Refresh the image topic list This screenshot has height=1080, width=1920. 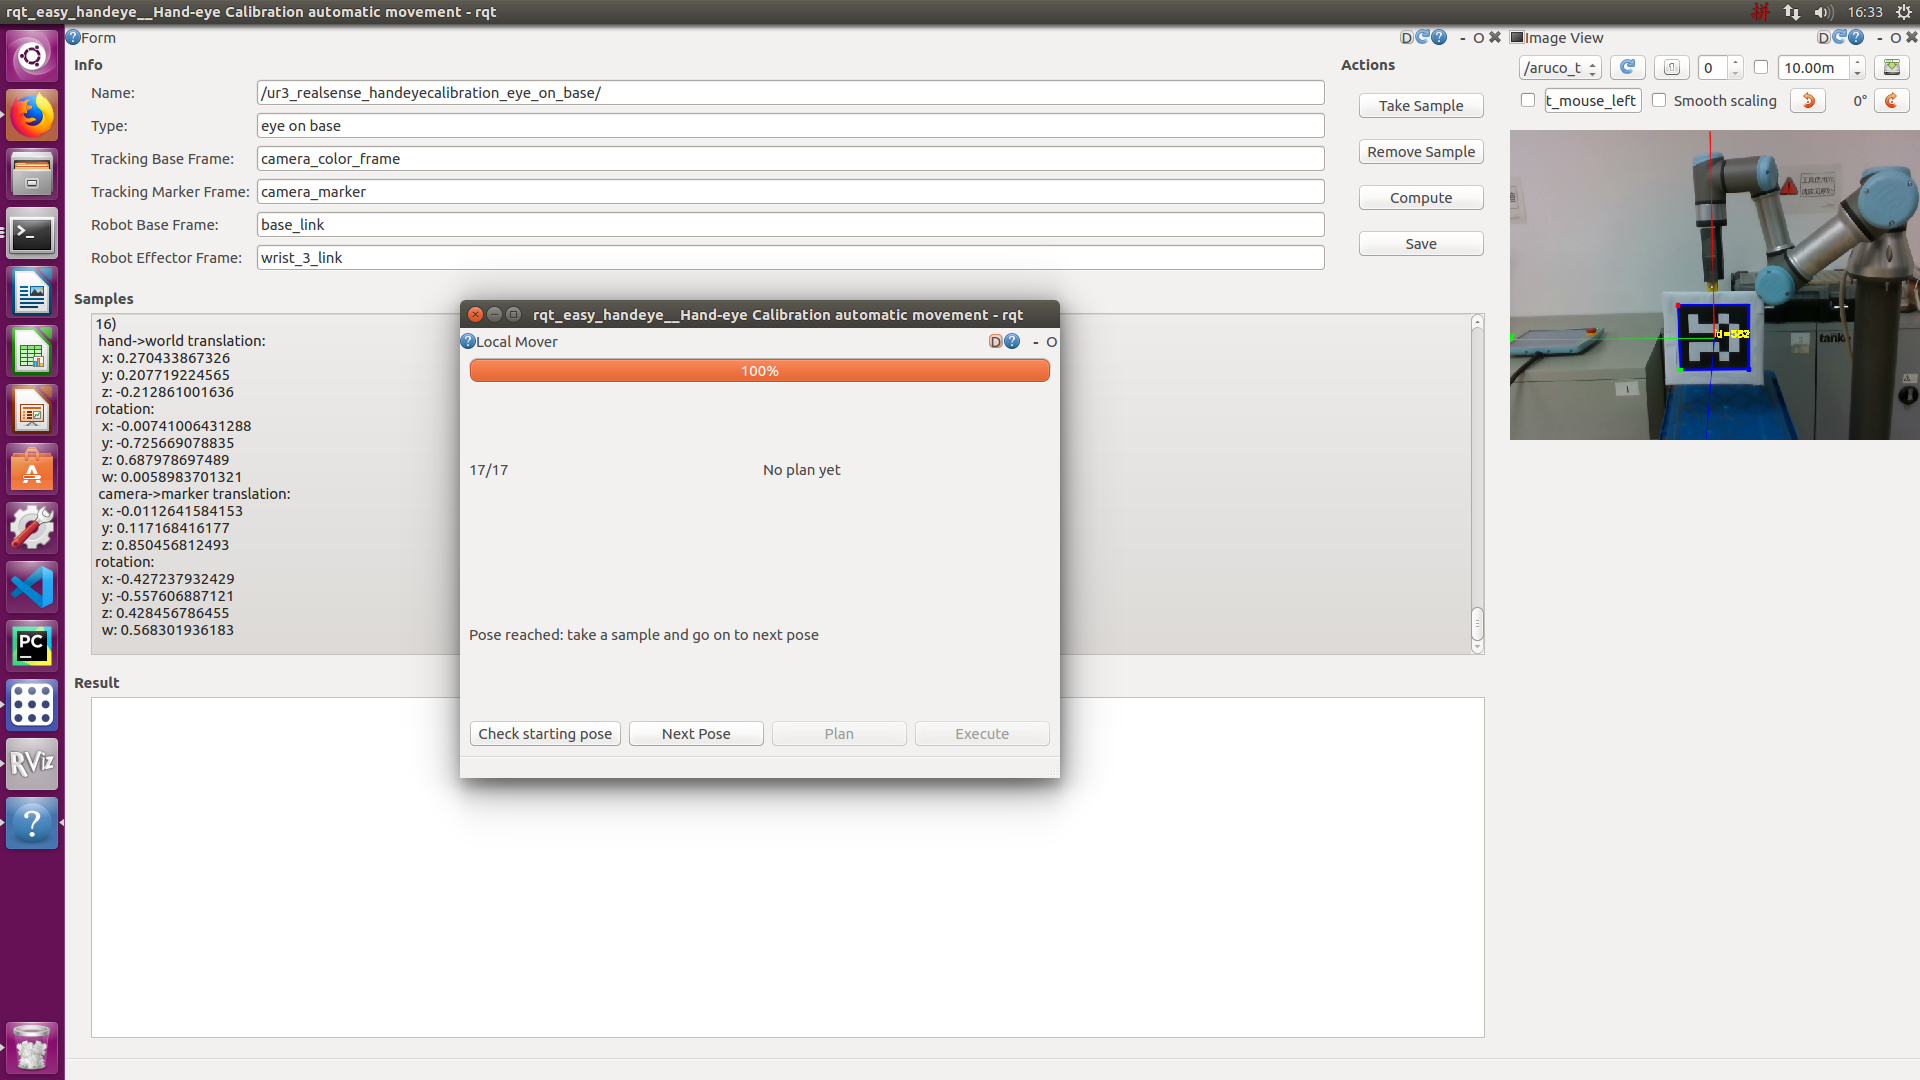click(x=1627, y=67)
